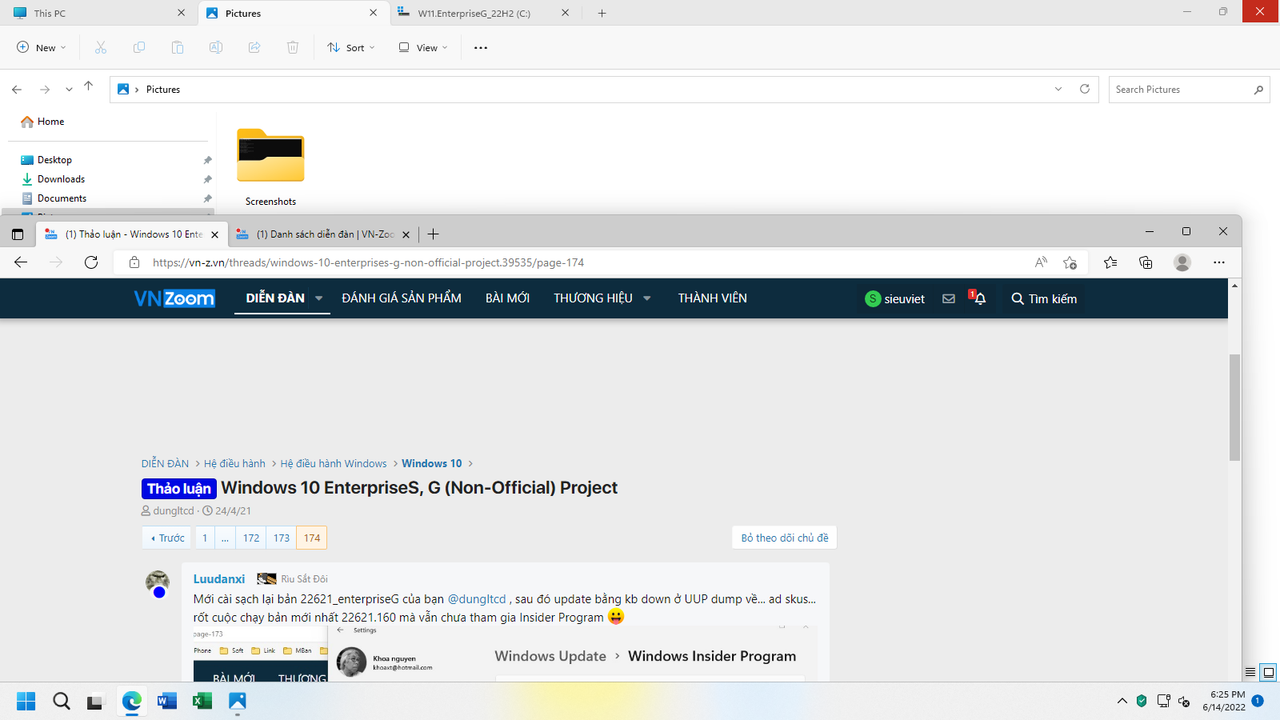Click the Bỏ theo dõi chủ đề button
The height and width of the screenshot is (720, 1280).
(x=784, y=537)
